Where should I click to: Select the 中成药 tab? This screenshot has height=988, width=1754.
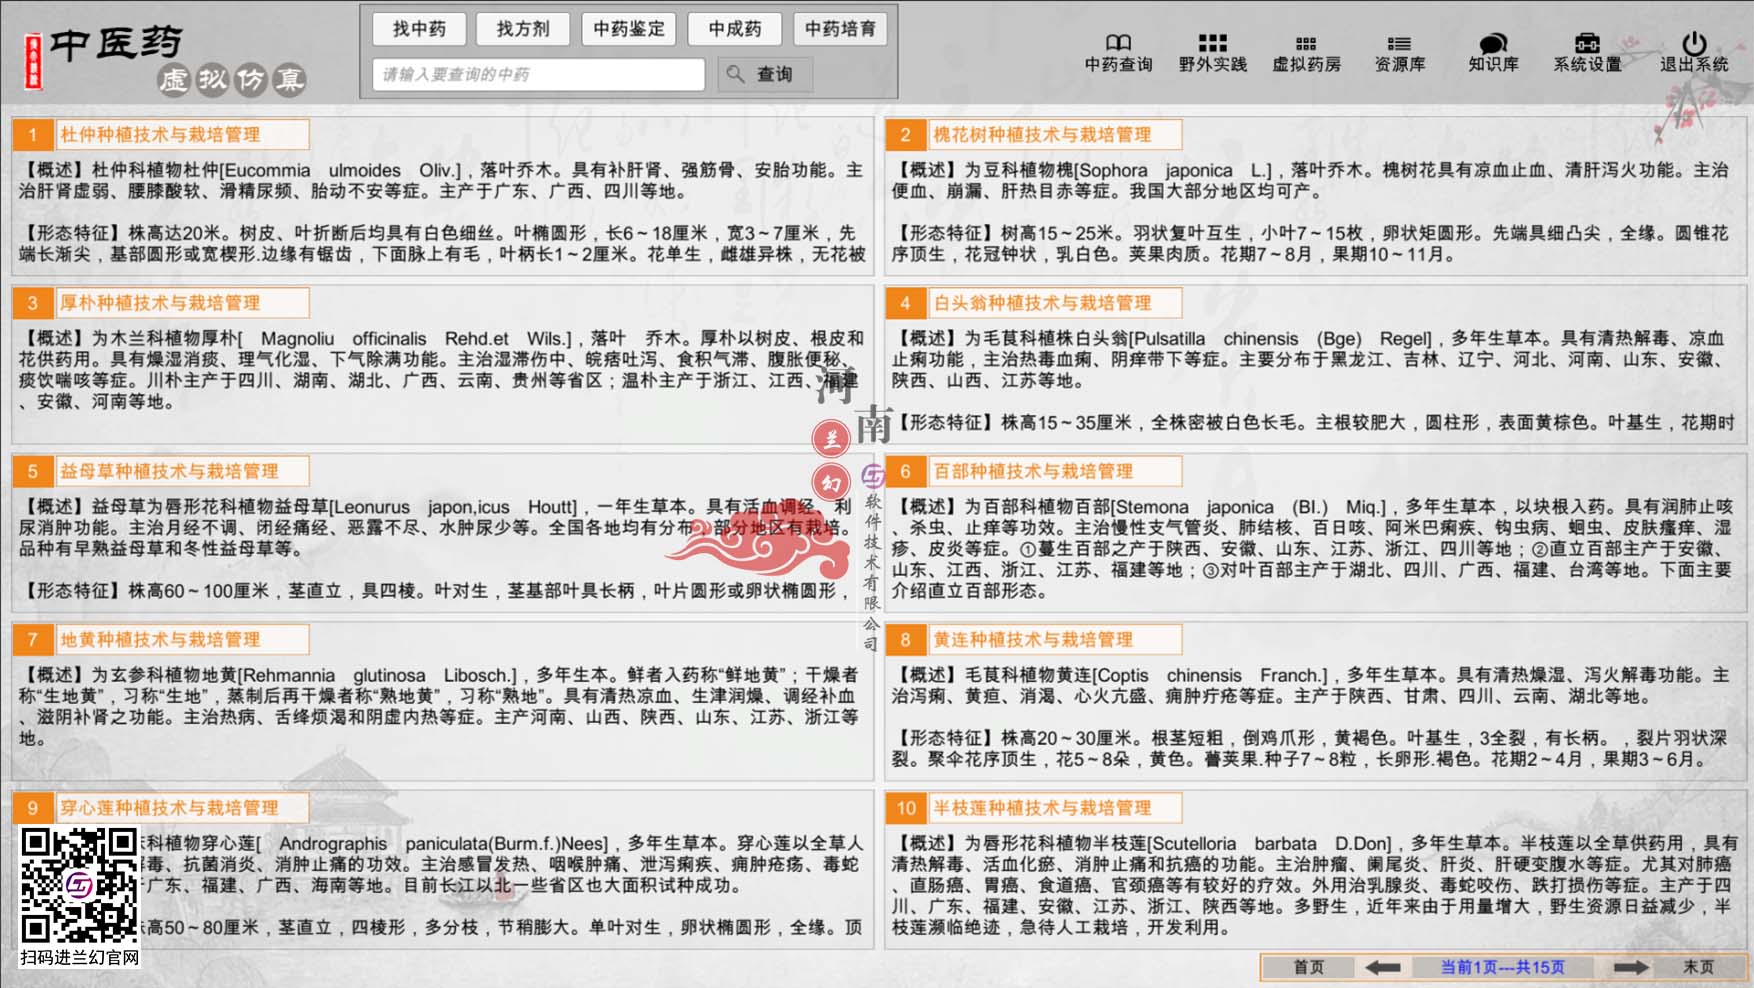pyautogui.click(x=735, y=29)
